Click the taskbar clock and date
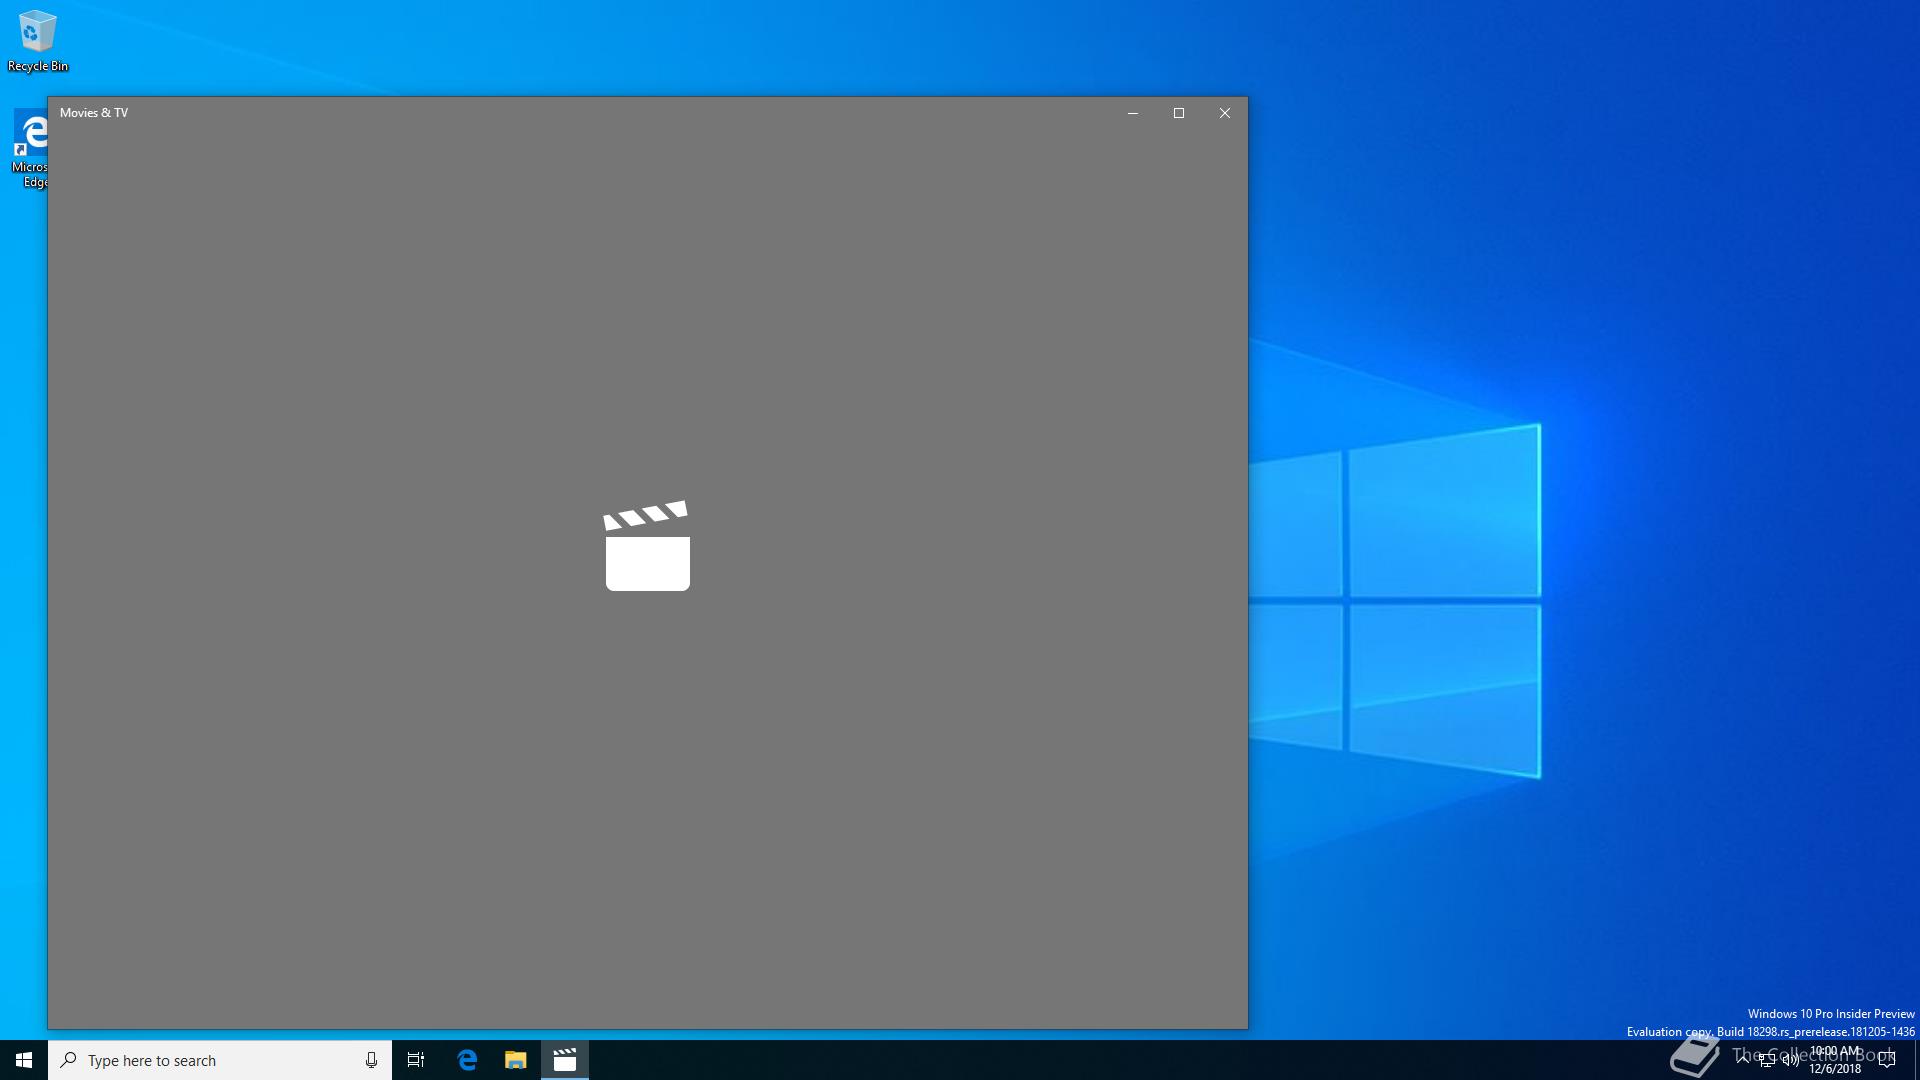This screenshot has height=1080, width=1920. point(1835,1060)
